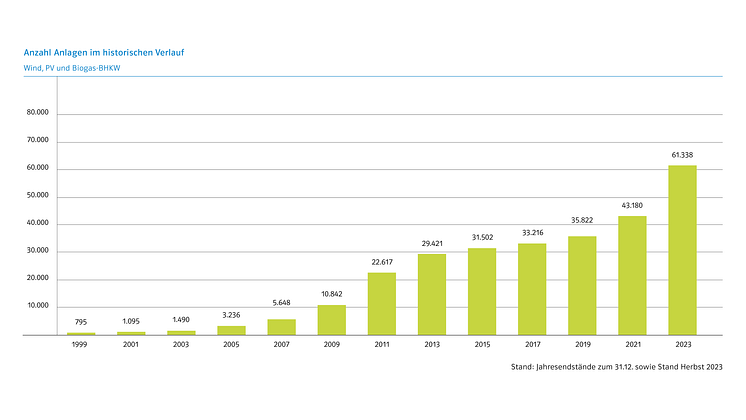Click the x-axis year label 2021
The height and width of the screenshot is (420, 746).
pos(633,344)
